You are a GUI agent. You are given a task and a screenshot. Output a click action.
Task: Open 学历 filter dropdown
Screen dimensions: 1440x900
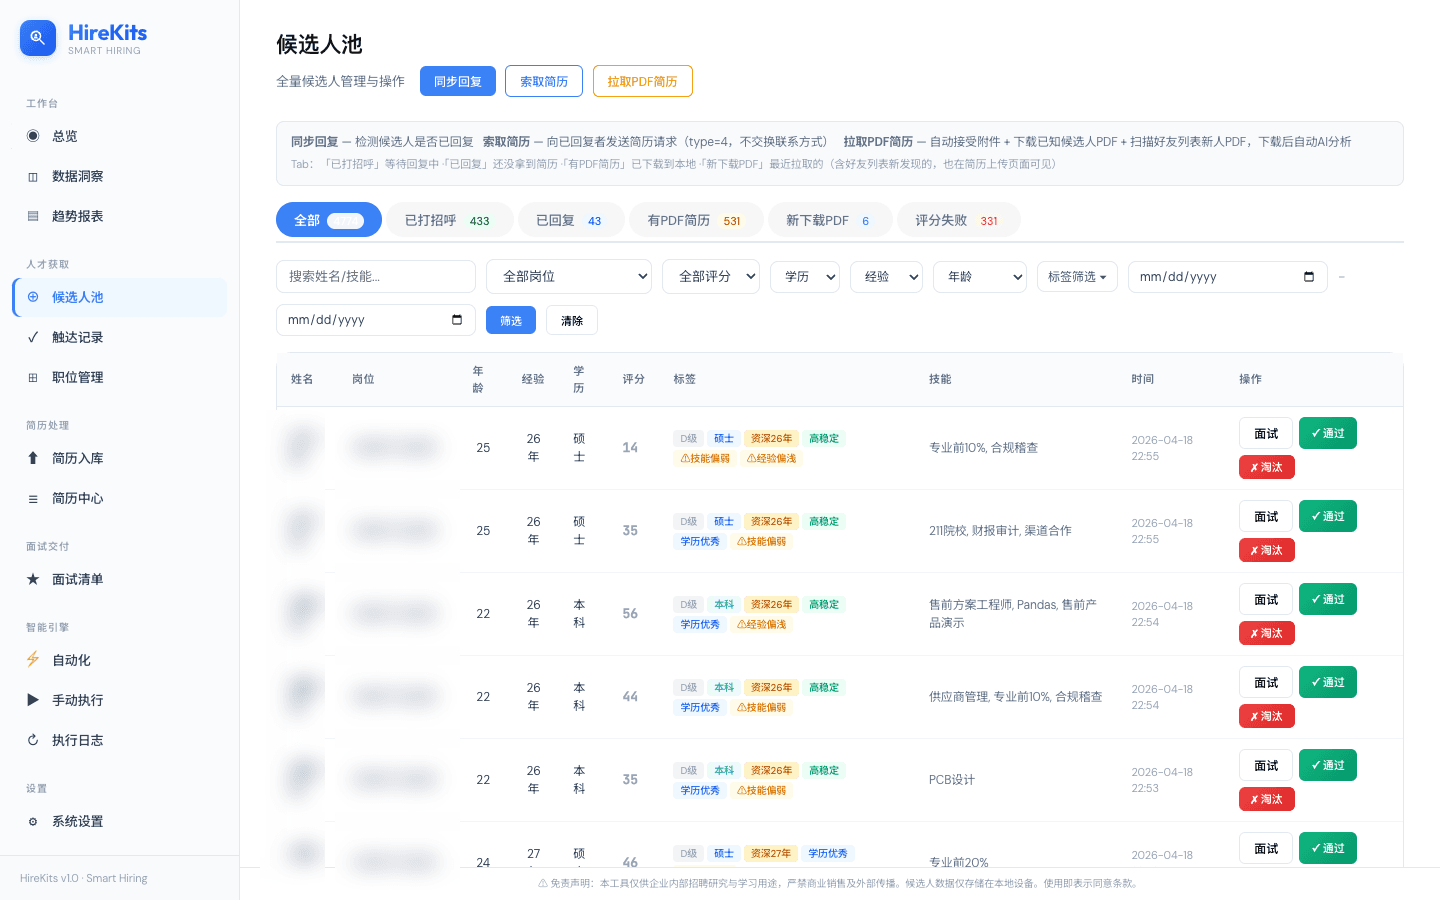click(x=805, y=277)
